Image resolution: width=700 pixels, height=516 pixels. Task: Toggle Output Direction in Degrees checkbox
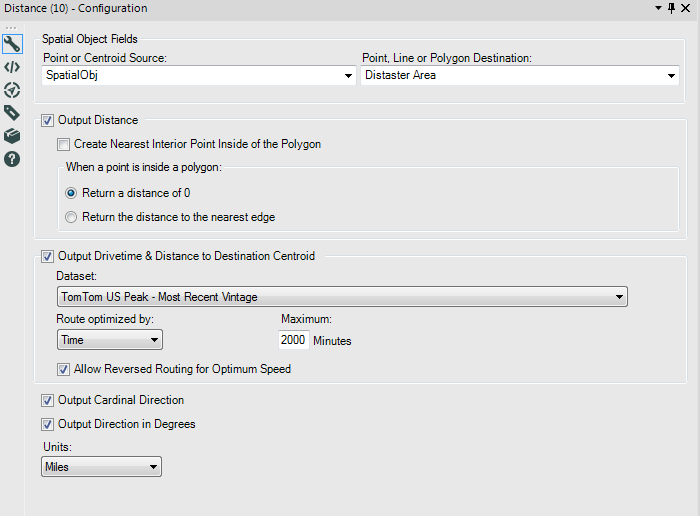coord(47,424)
